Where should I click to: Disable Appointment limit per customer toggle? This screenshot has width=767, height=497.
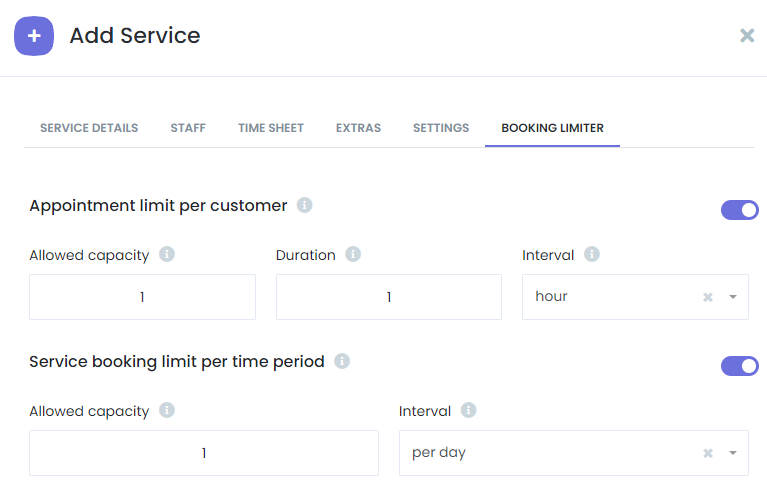click(740, 210)
